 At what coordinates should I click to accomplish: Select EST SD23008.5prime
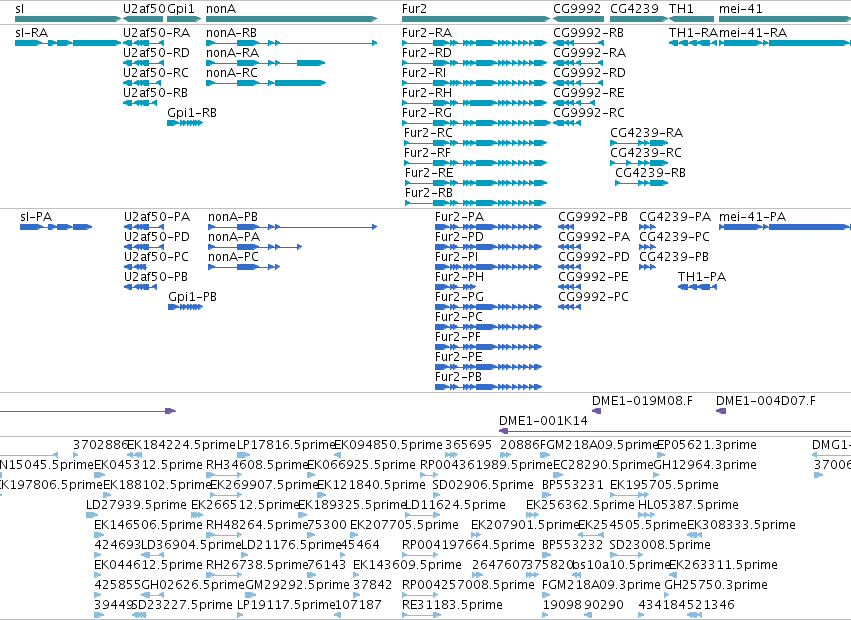coord(660,545)
